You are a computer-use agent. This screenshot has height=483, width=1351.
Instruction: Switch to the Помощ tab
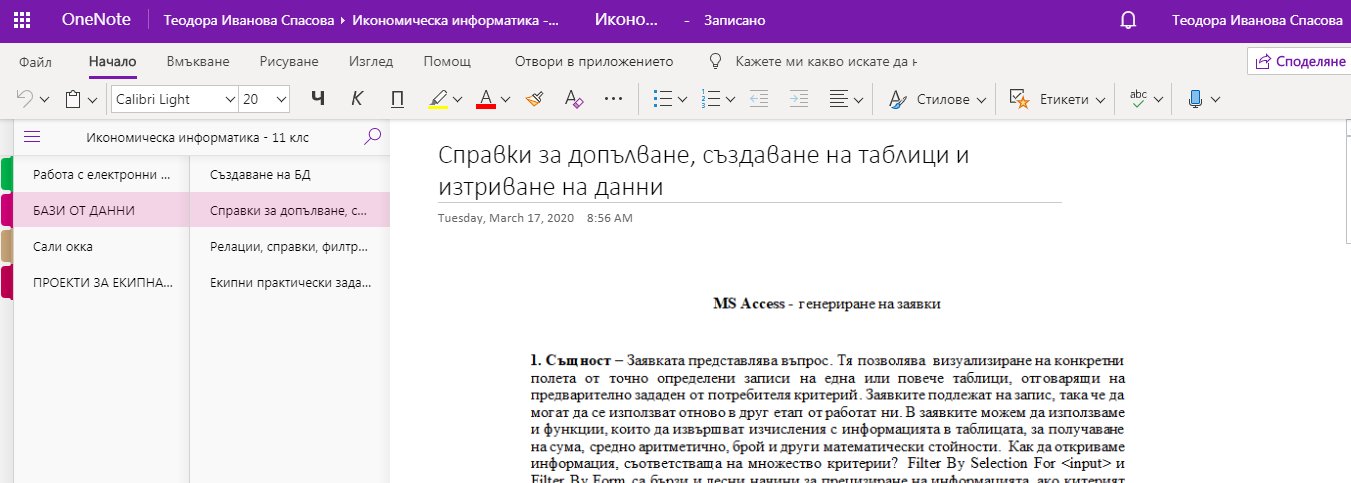(x=447, y=61)
